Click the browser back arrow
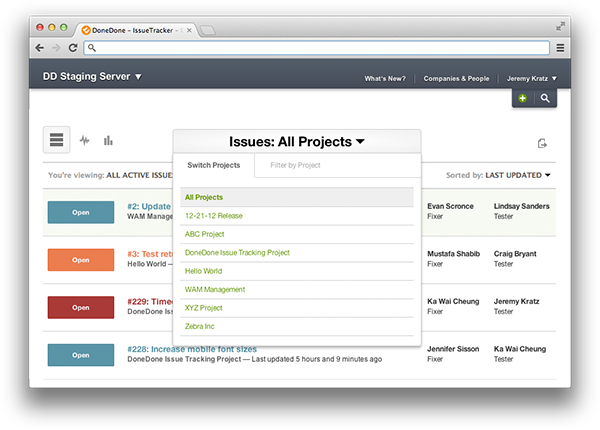Image resolution: width=600 pixels, height=430 pixels. point(39,48)
